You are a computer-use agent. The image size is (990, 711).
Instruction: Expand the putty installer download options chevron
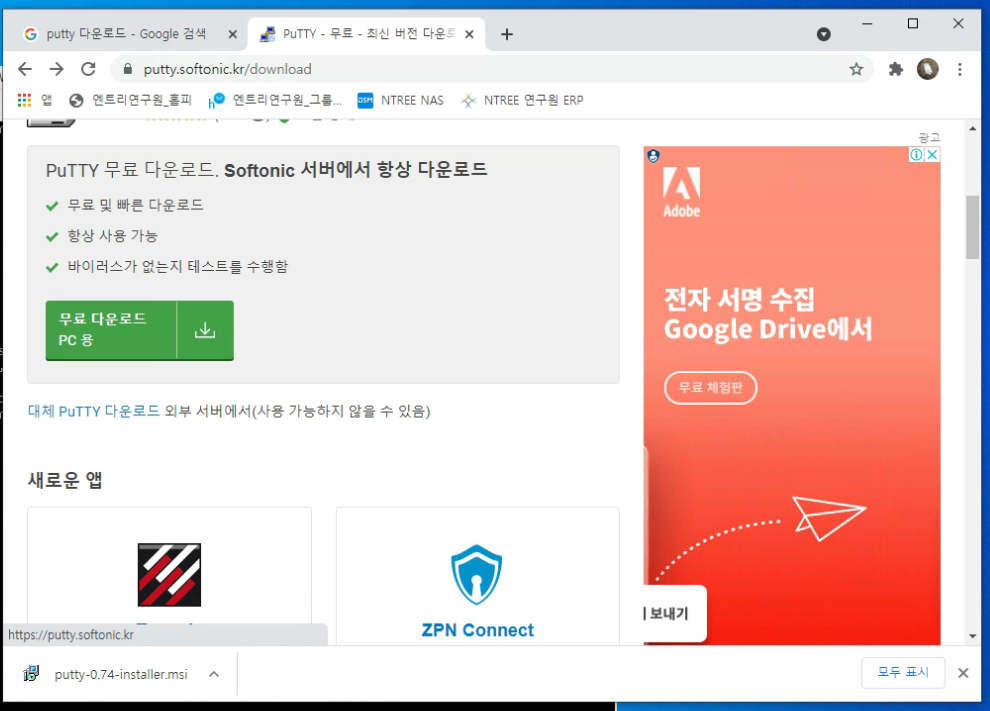click(214, 674)
